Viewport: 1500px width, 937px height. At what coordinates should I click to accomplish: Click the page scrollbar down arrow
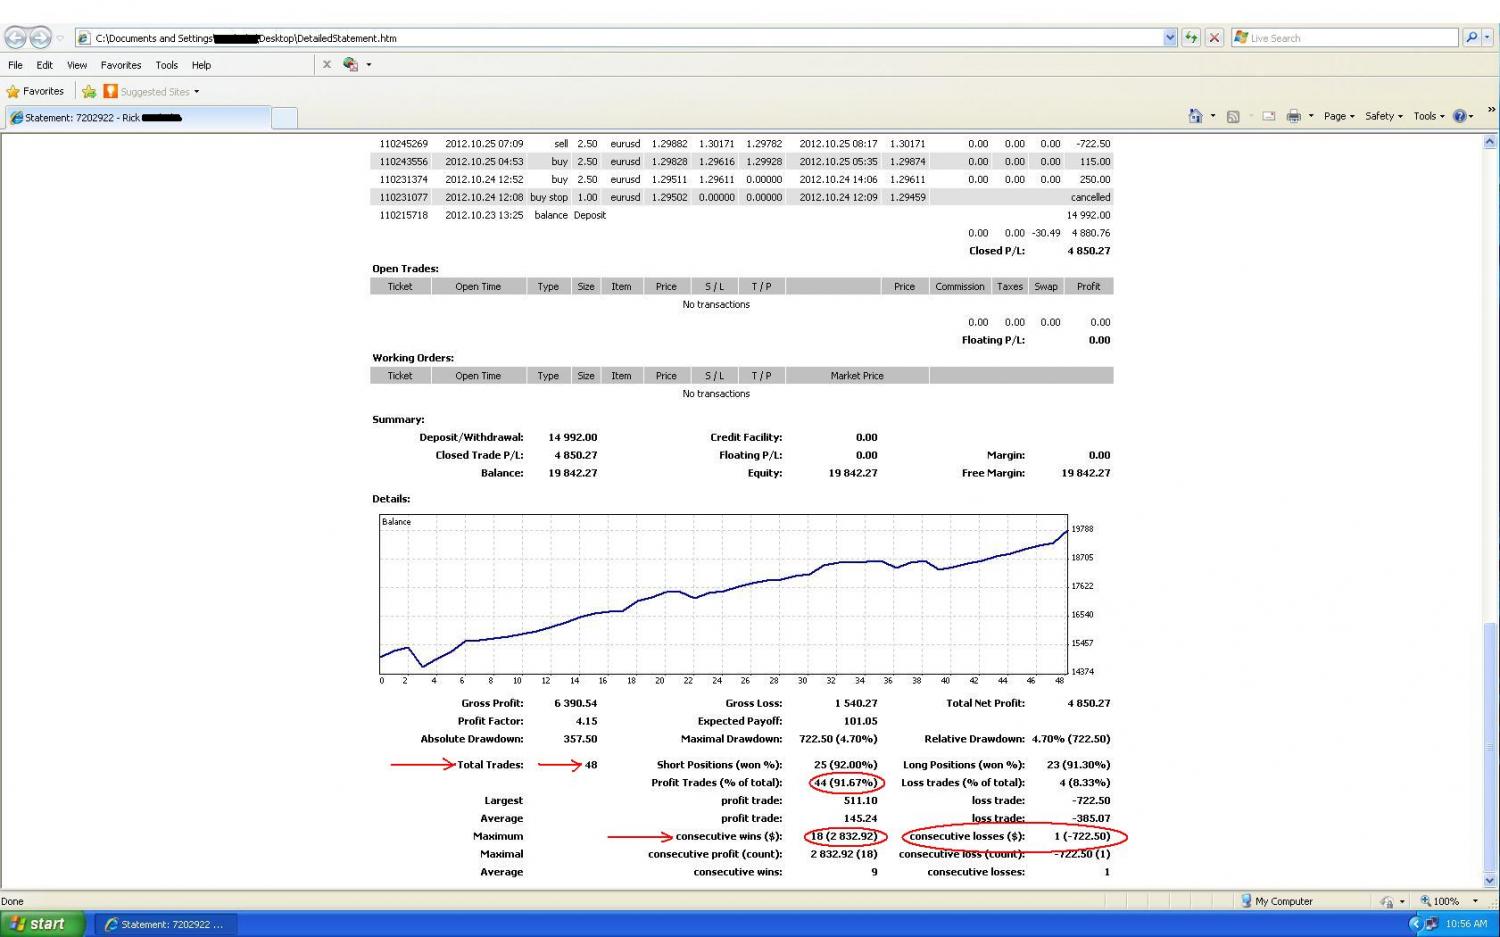[1490, 881]
